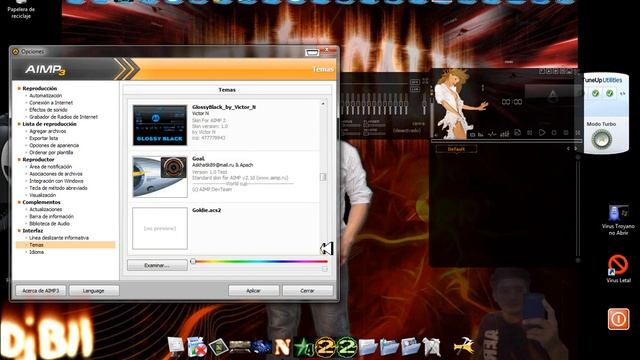Viewport: 640px width, 360px height.
Task: Select Lista de reproducción category
Action: coord(49,124)
